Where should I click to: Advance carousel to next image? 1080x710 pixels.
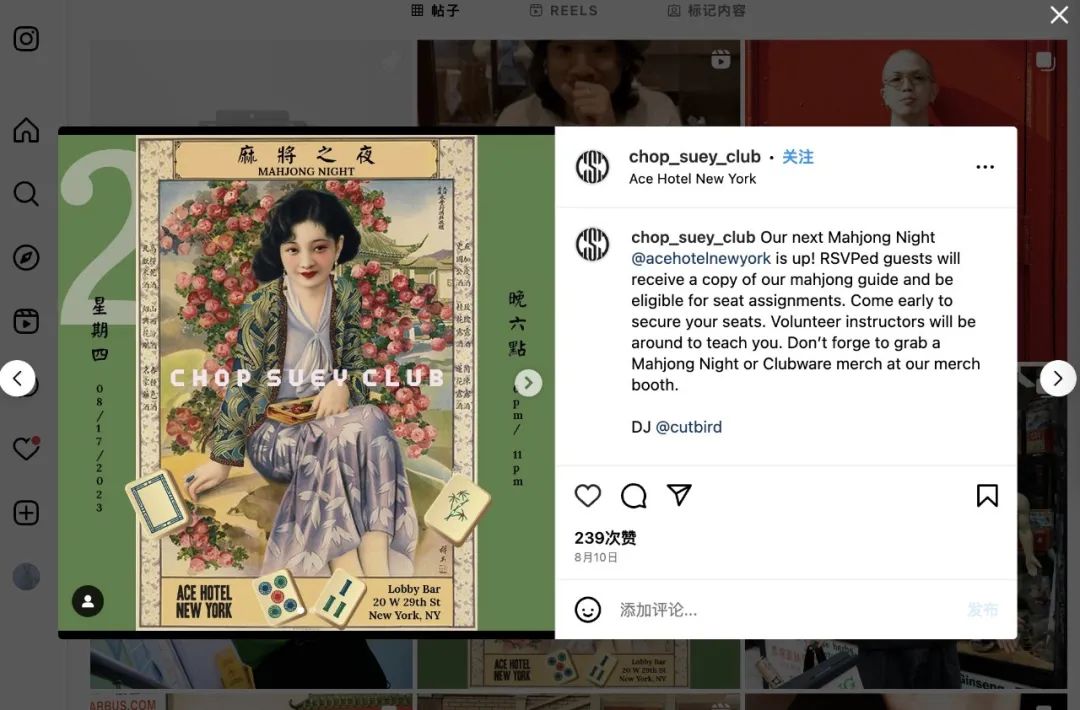[528, 383]
